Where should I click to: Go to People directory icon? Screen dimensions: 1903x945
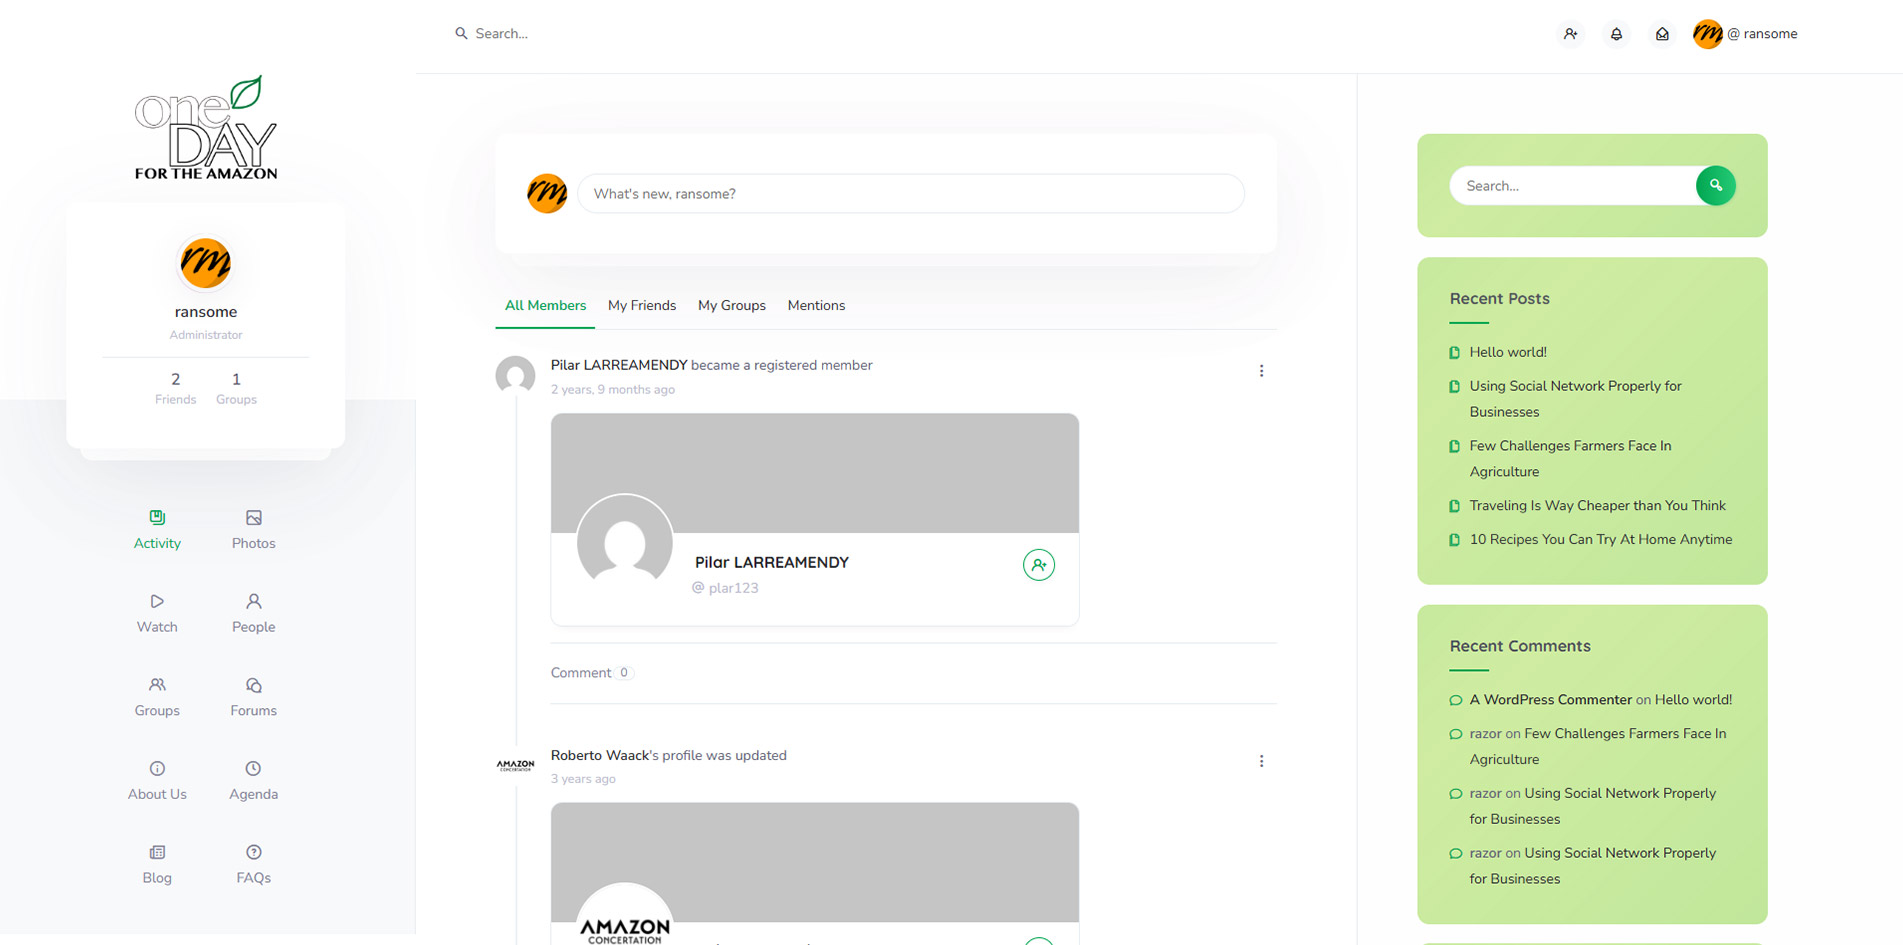tap(253, 602)
